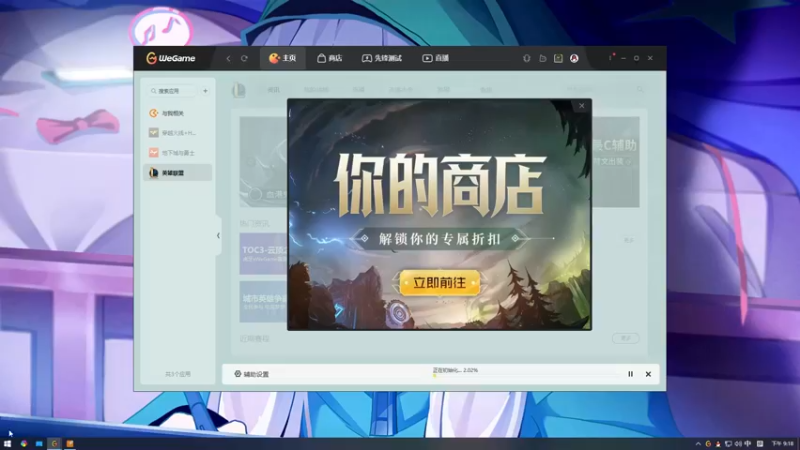
Task: Click the 搜索应用 search field
Action: pyautogui.click(x=172, y=91)
